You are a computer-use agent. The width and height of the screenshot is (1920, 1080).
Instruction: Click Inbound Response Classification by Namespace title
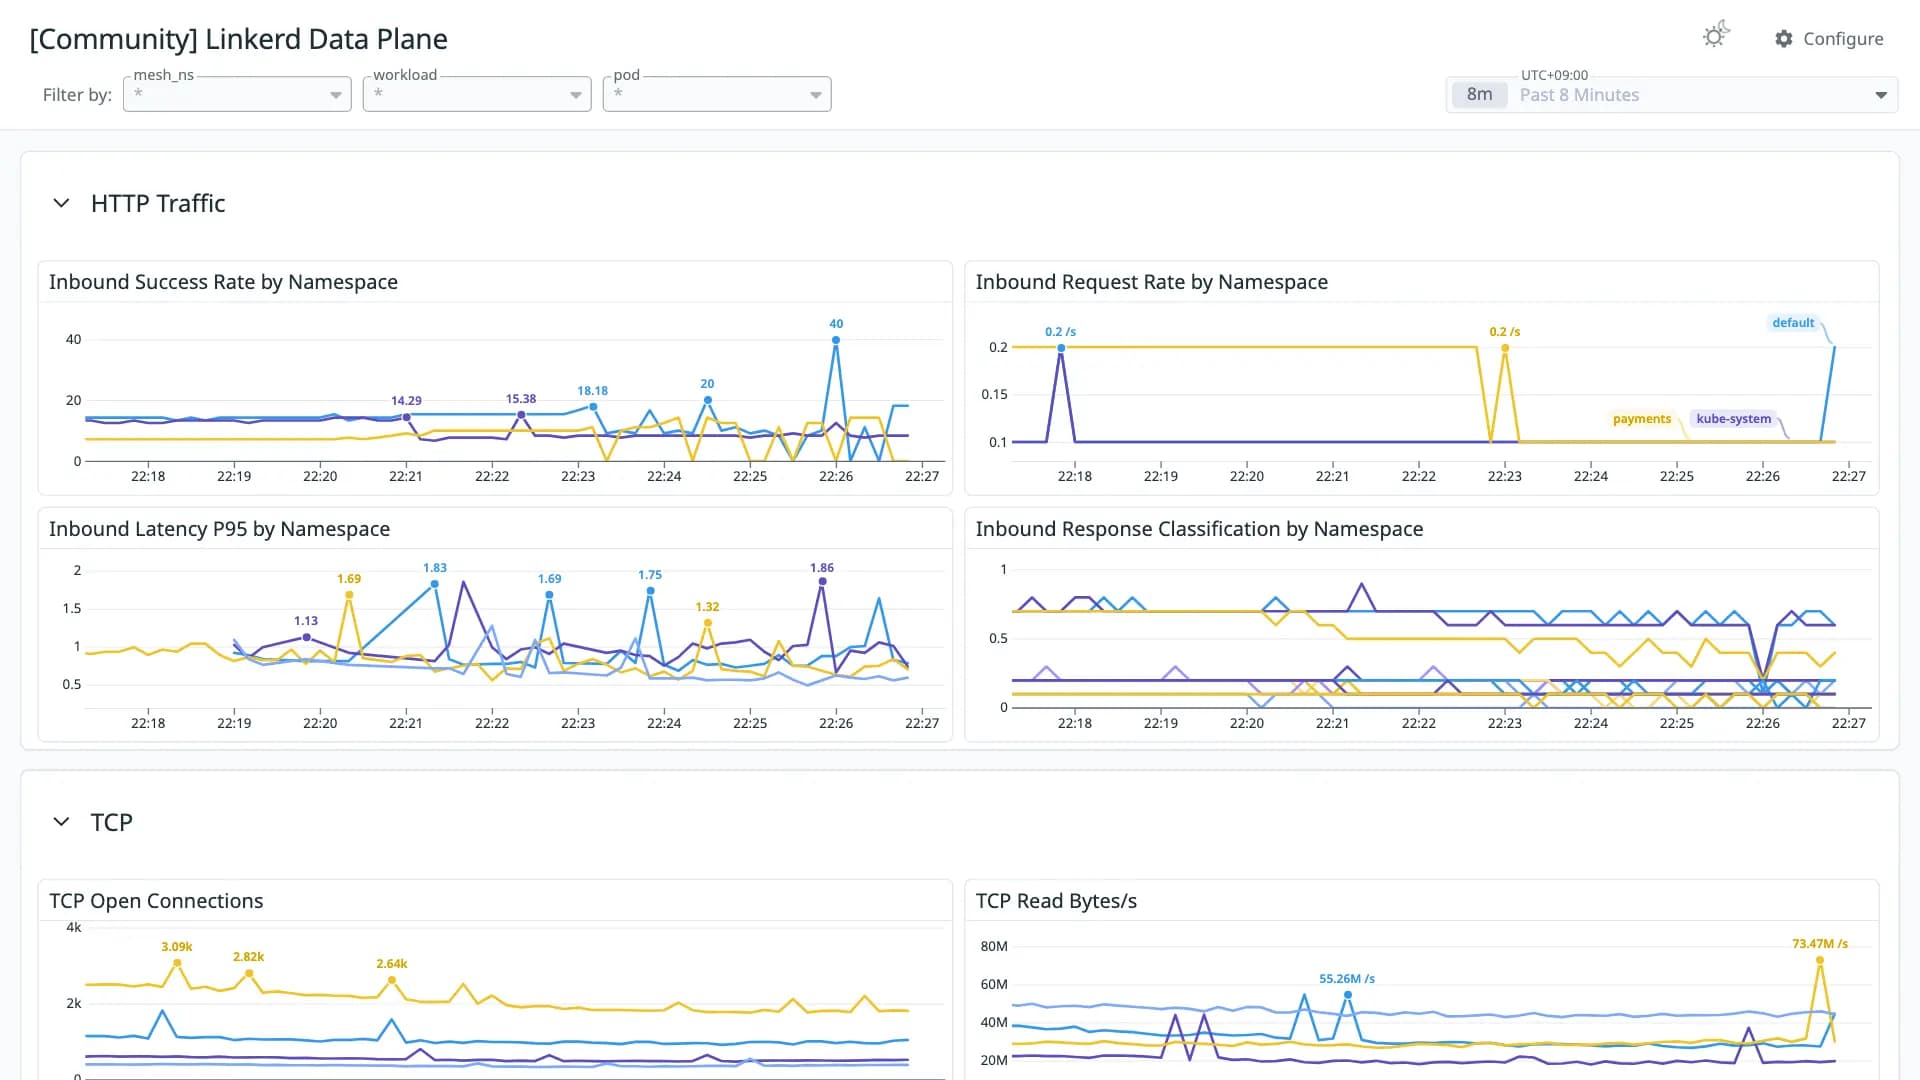point(1199,529)
